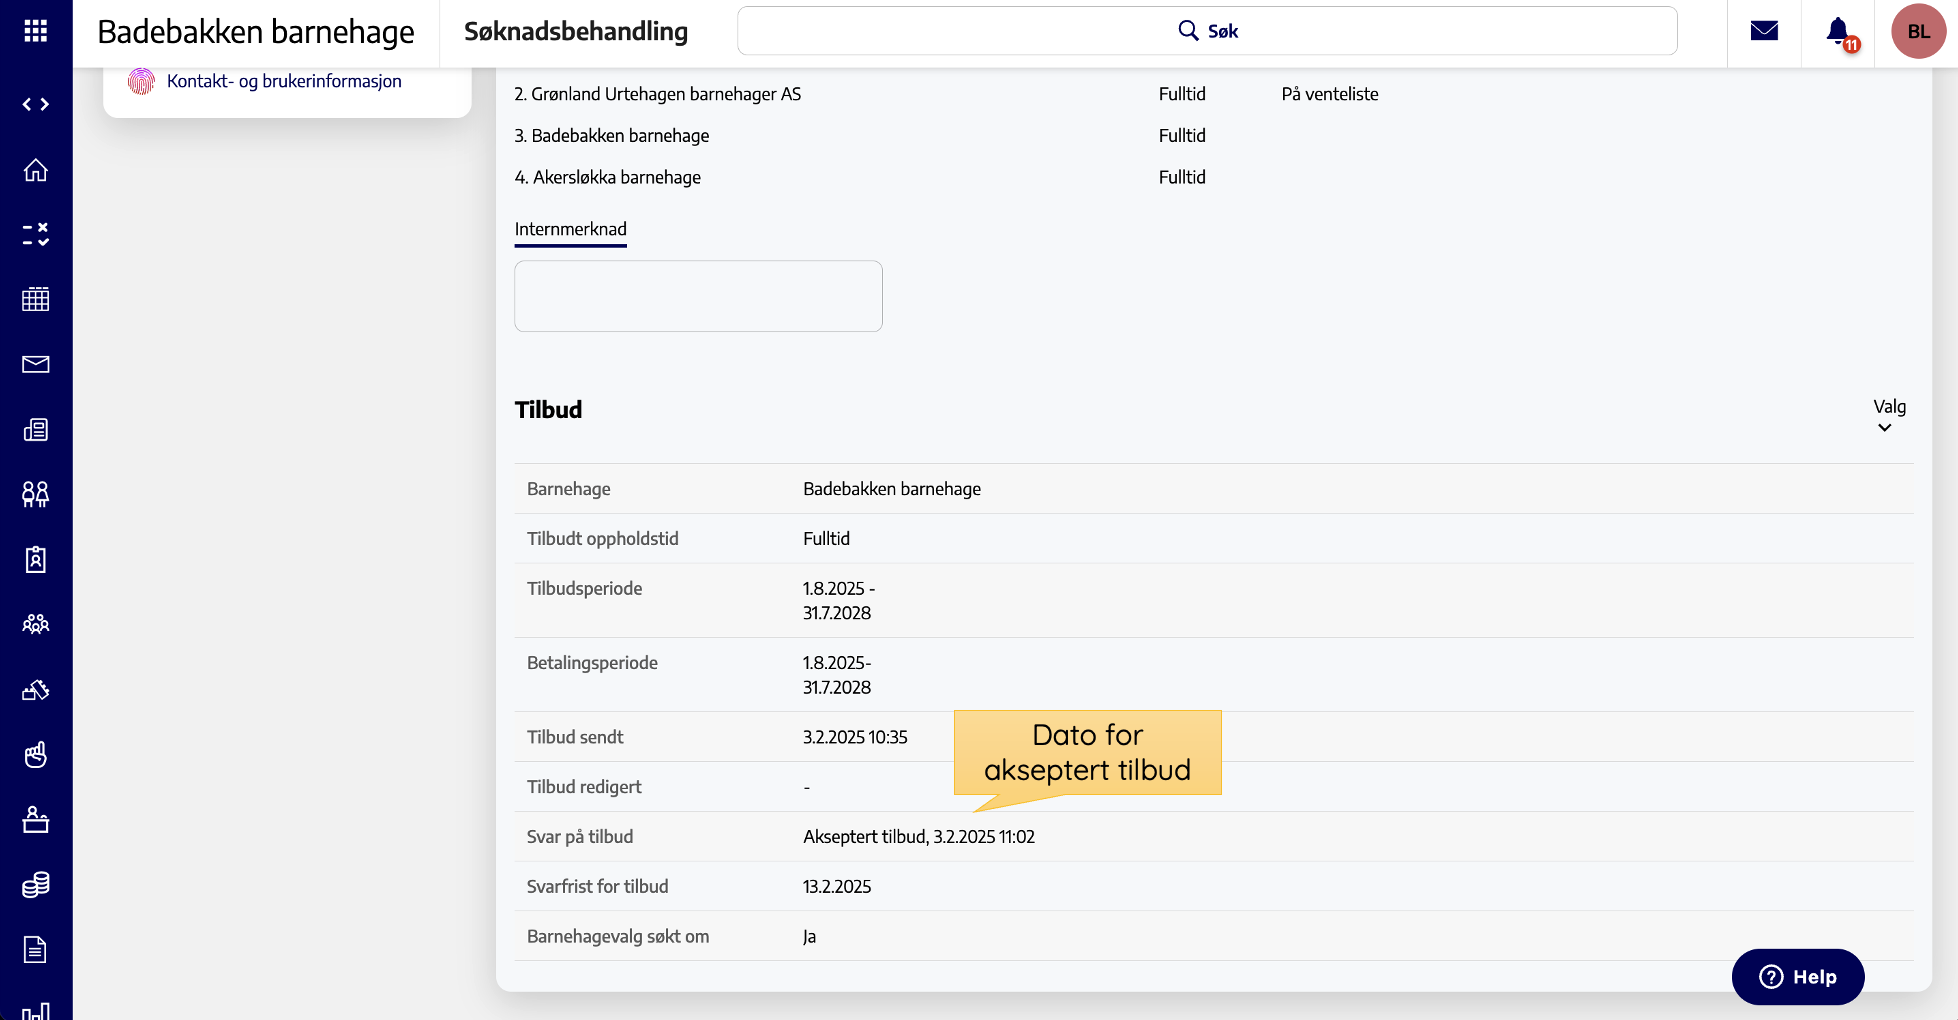This screenshot has width=1958, height=1020.
Task: Open notifications bell with 11 badge
Action: pos(1838,32)
